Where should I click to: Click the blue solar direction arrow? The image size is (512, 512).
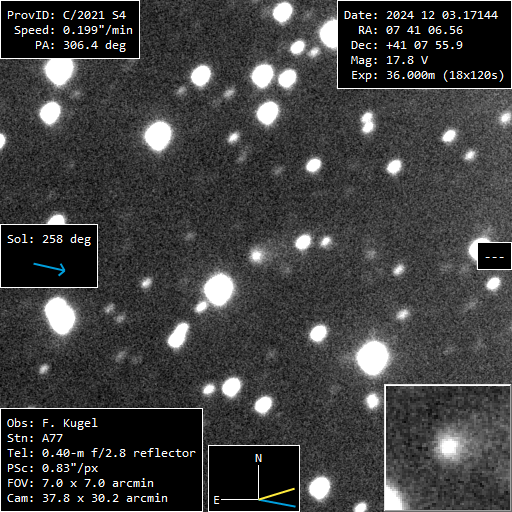[49, 269]
